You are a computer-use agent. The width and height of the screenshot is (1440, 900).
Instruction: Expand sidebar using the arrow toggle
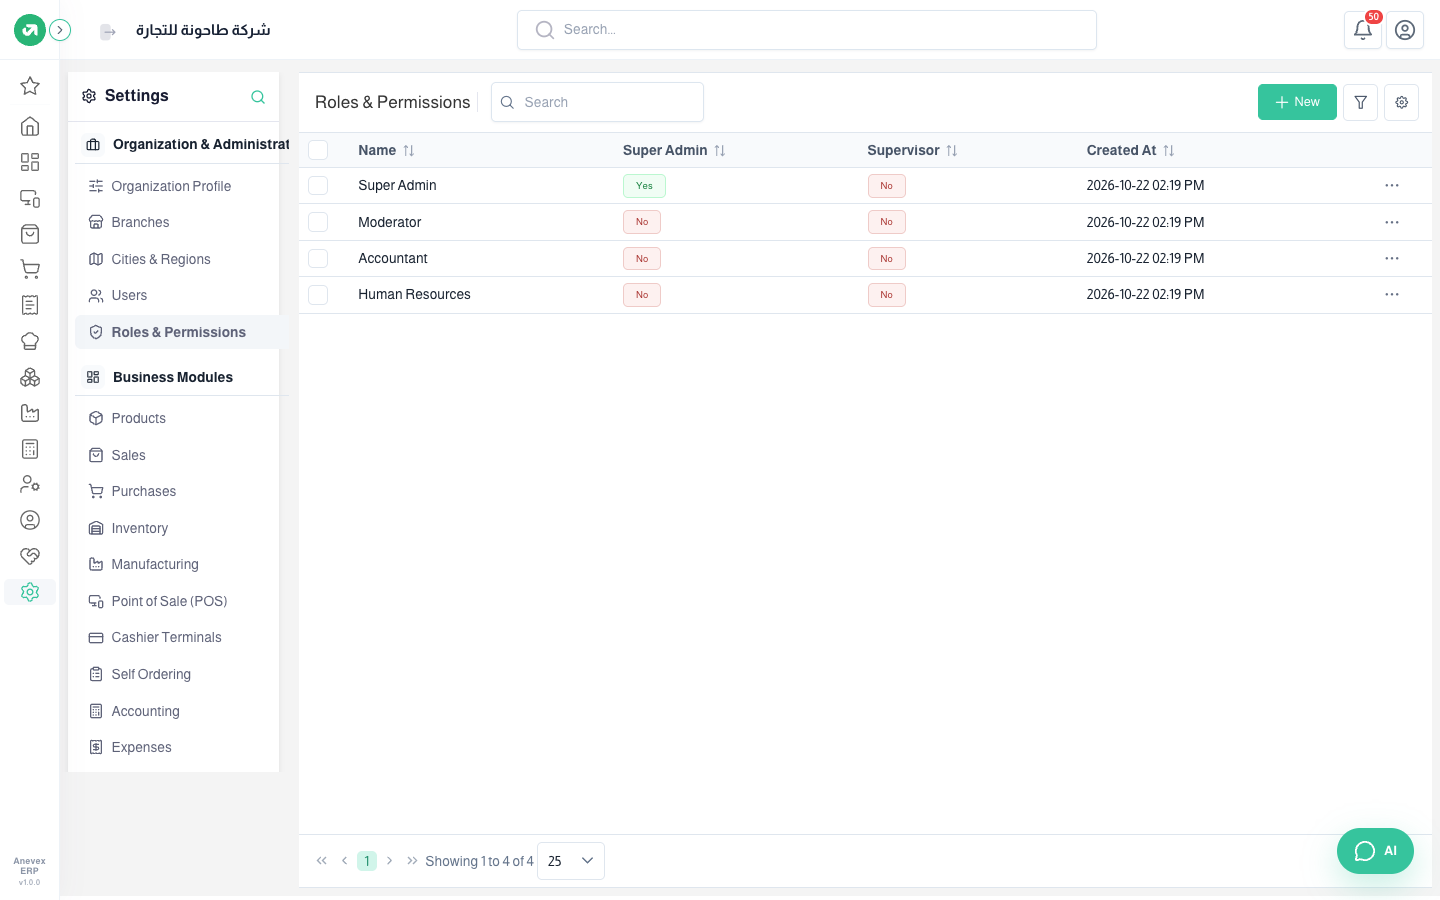pos(60,30)
